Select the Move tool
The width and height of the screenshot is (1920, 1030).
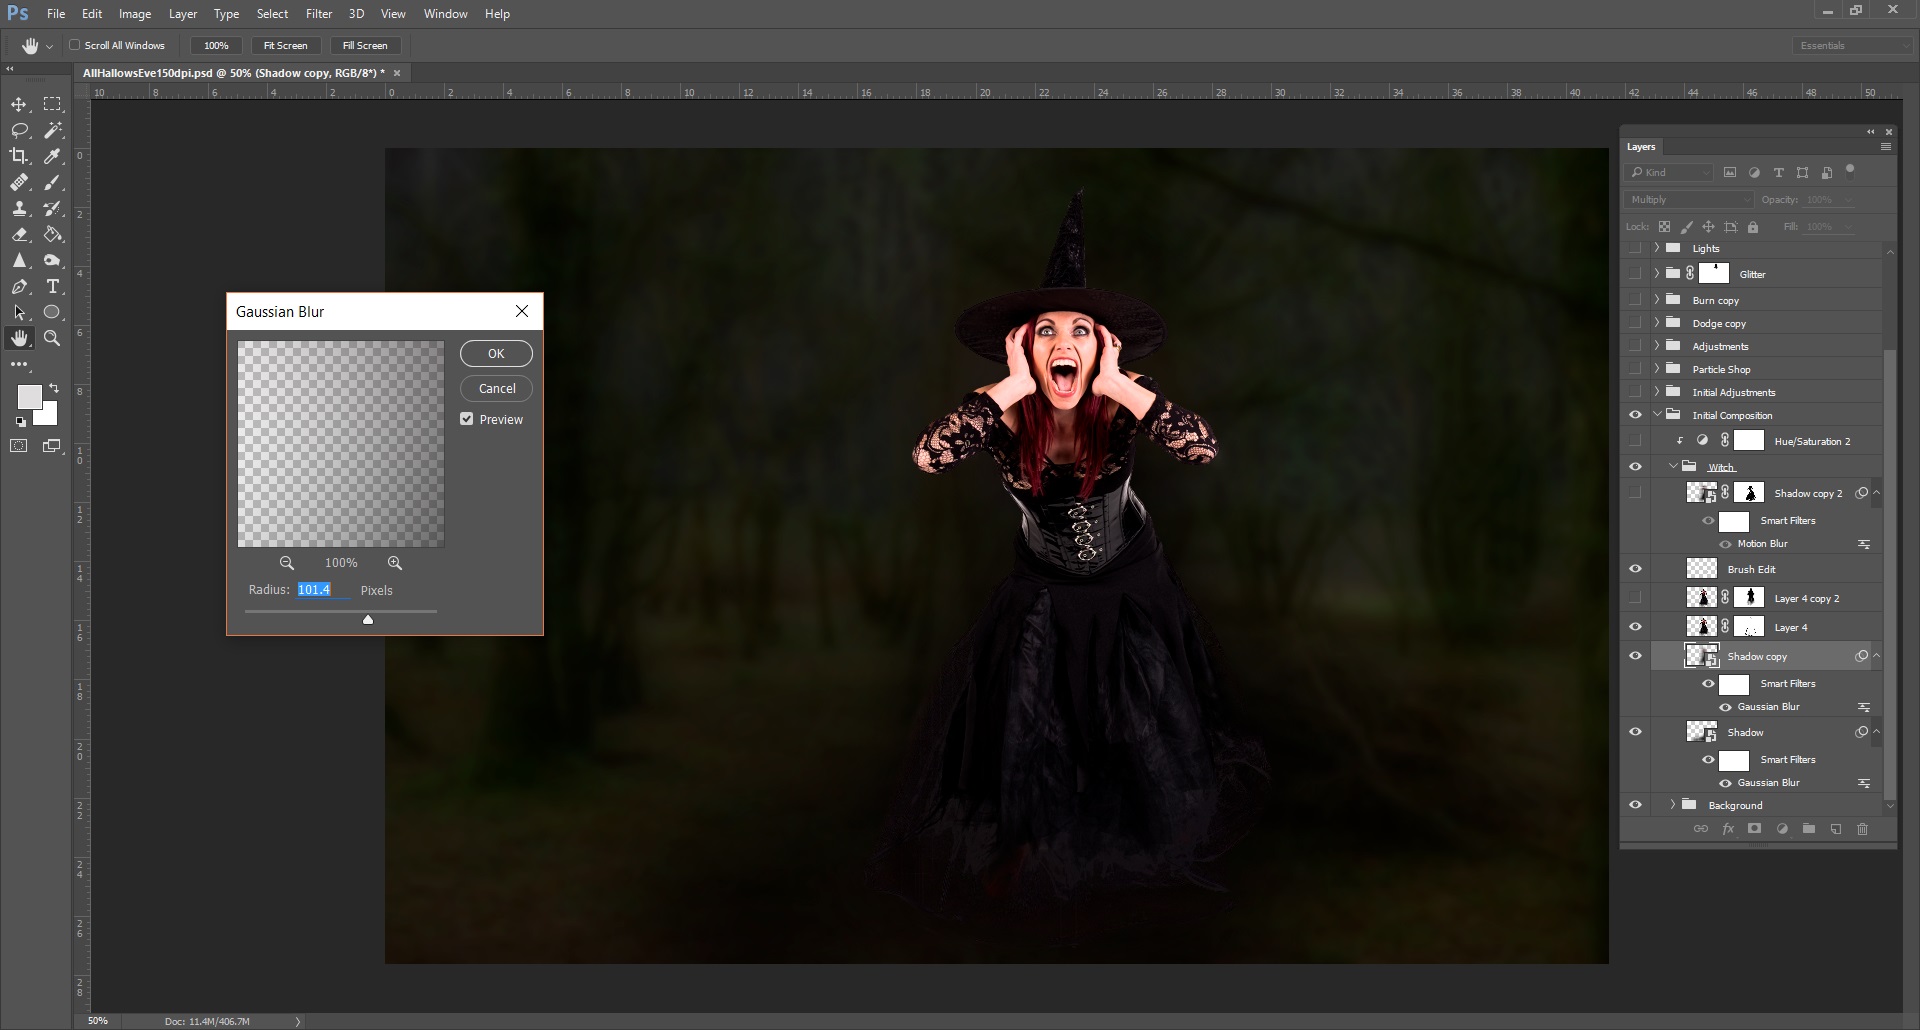click(x=19, y=104)
